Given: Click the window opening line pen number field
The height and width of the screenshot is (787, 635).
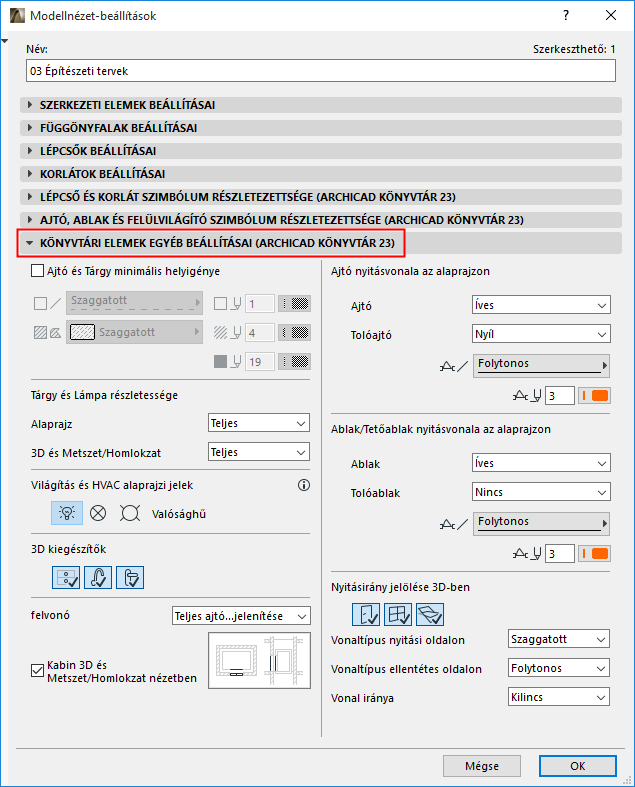Looking at the screenshot, I should pos(560,554).
